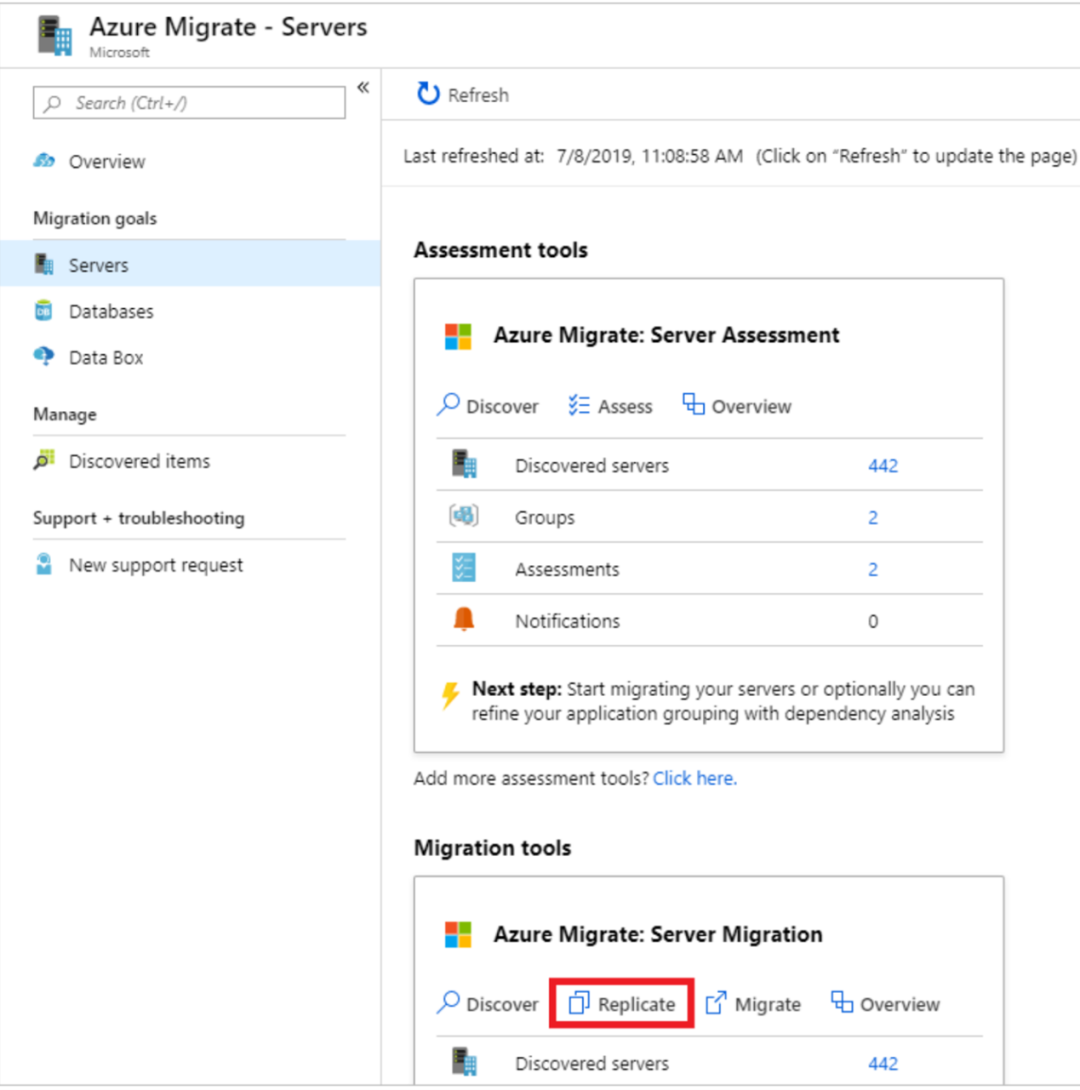Collapse the sidebar with double-chevron
Viewport: 1080px width, 1090px height.
click(363, 88)
